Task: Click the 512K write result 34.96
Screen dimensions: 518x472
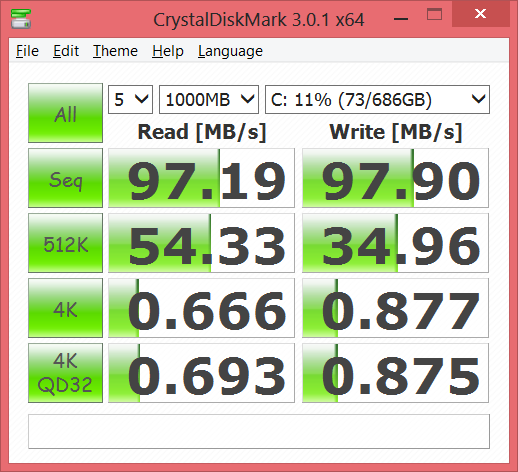Action: point(395,243)
